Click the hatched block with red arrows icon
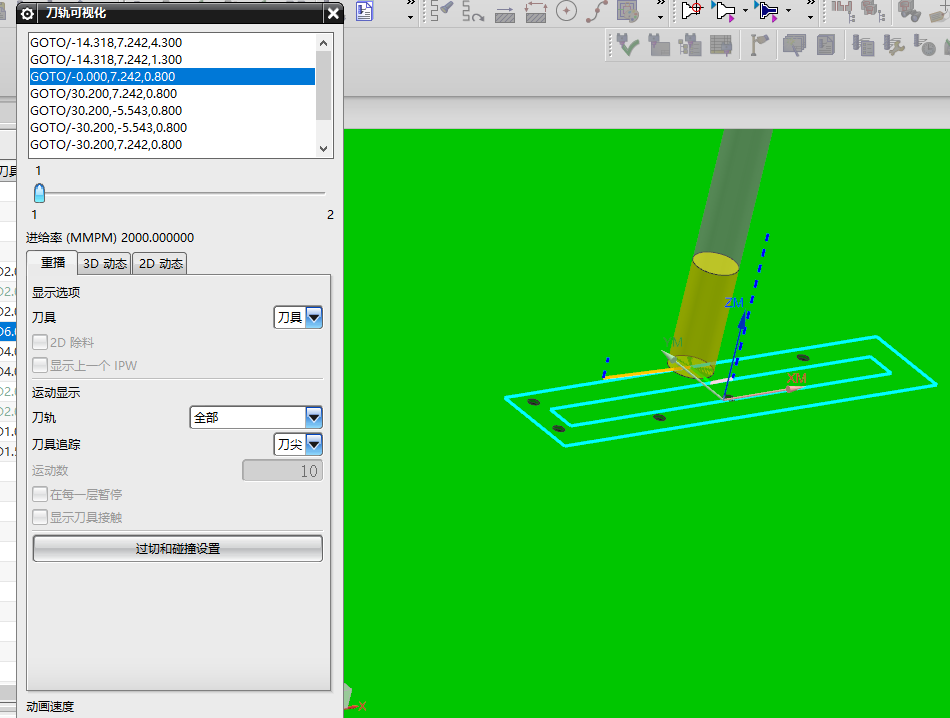The image size is (950, 718). pos(536,12)
